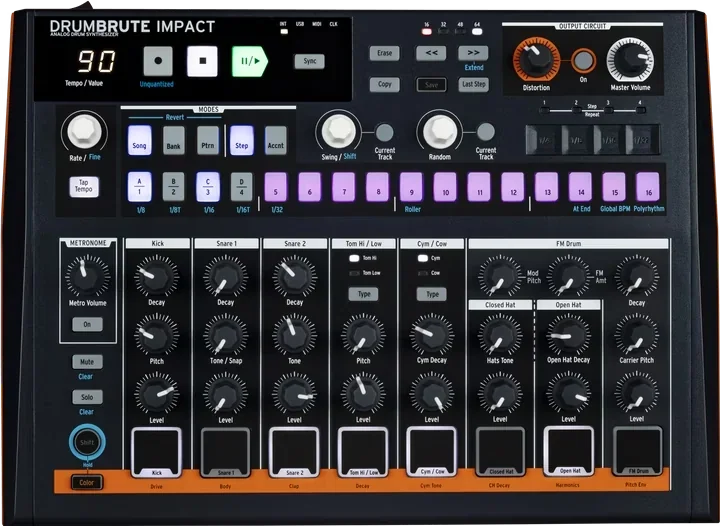Hit the Closed Hat pad

500,452
